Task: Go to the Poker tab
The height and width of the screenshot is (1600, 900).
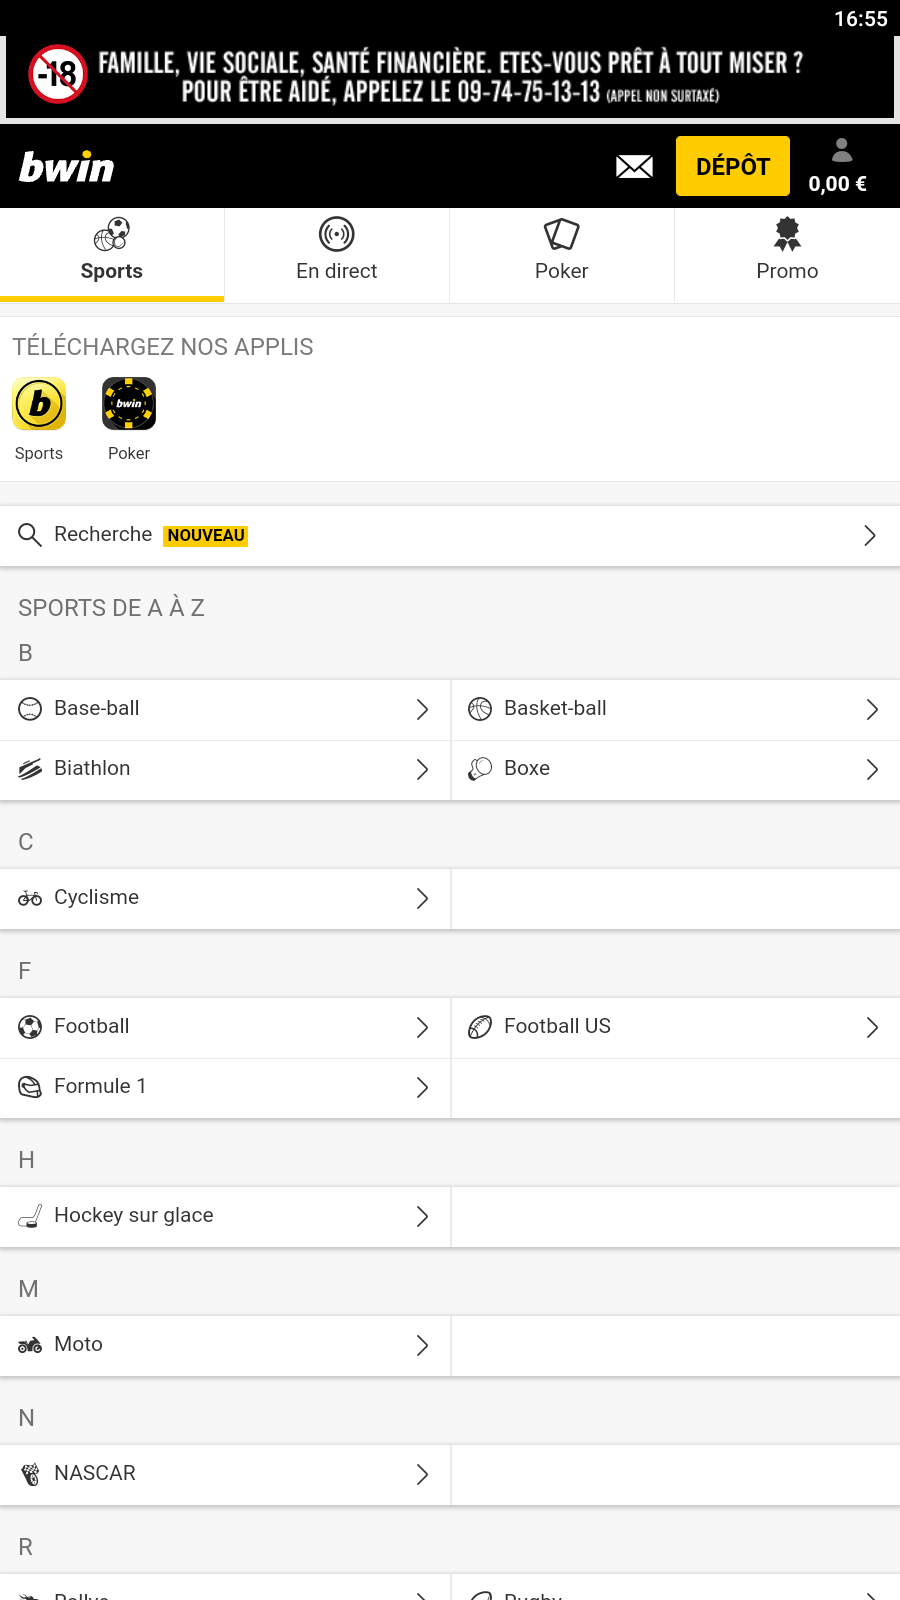Action: point(562,252)
